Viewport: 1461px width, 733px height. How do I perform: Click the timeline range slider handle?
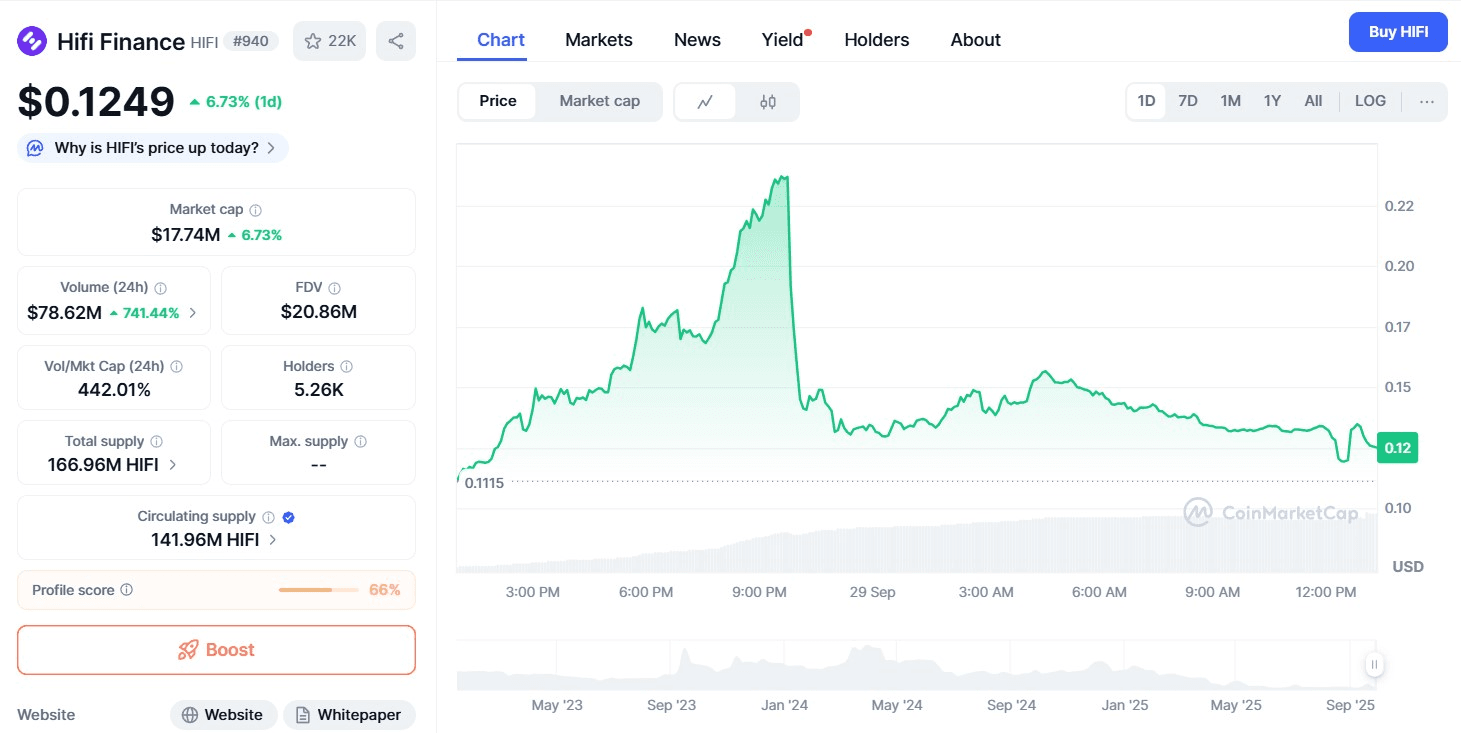point(1375,665)
